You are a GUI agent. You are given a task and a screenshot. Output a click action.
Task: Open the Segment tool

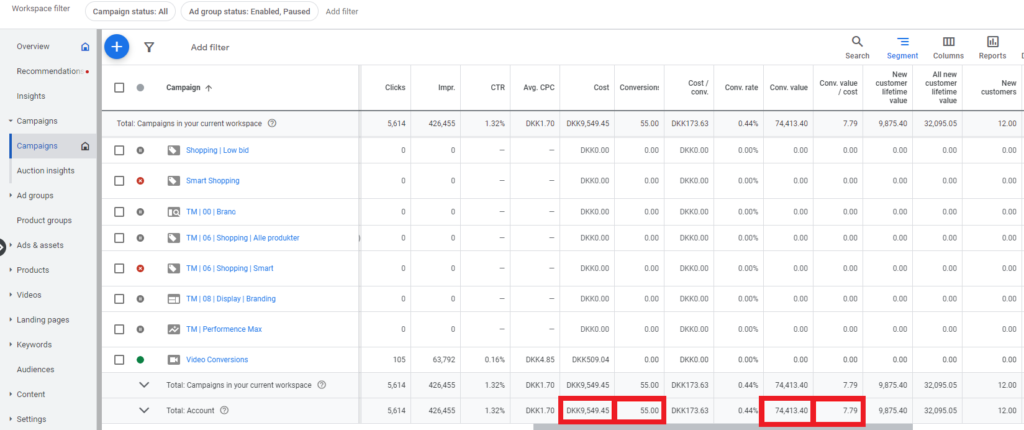click(x=902, y=42)
